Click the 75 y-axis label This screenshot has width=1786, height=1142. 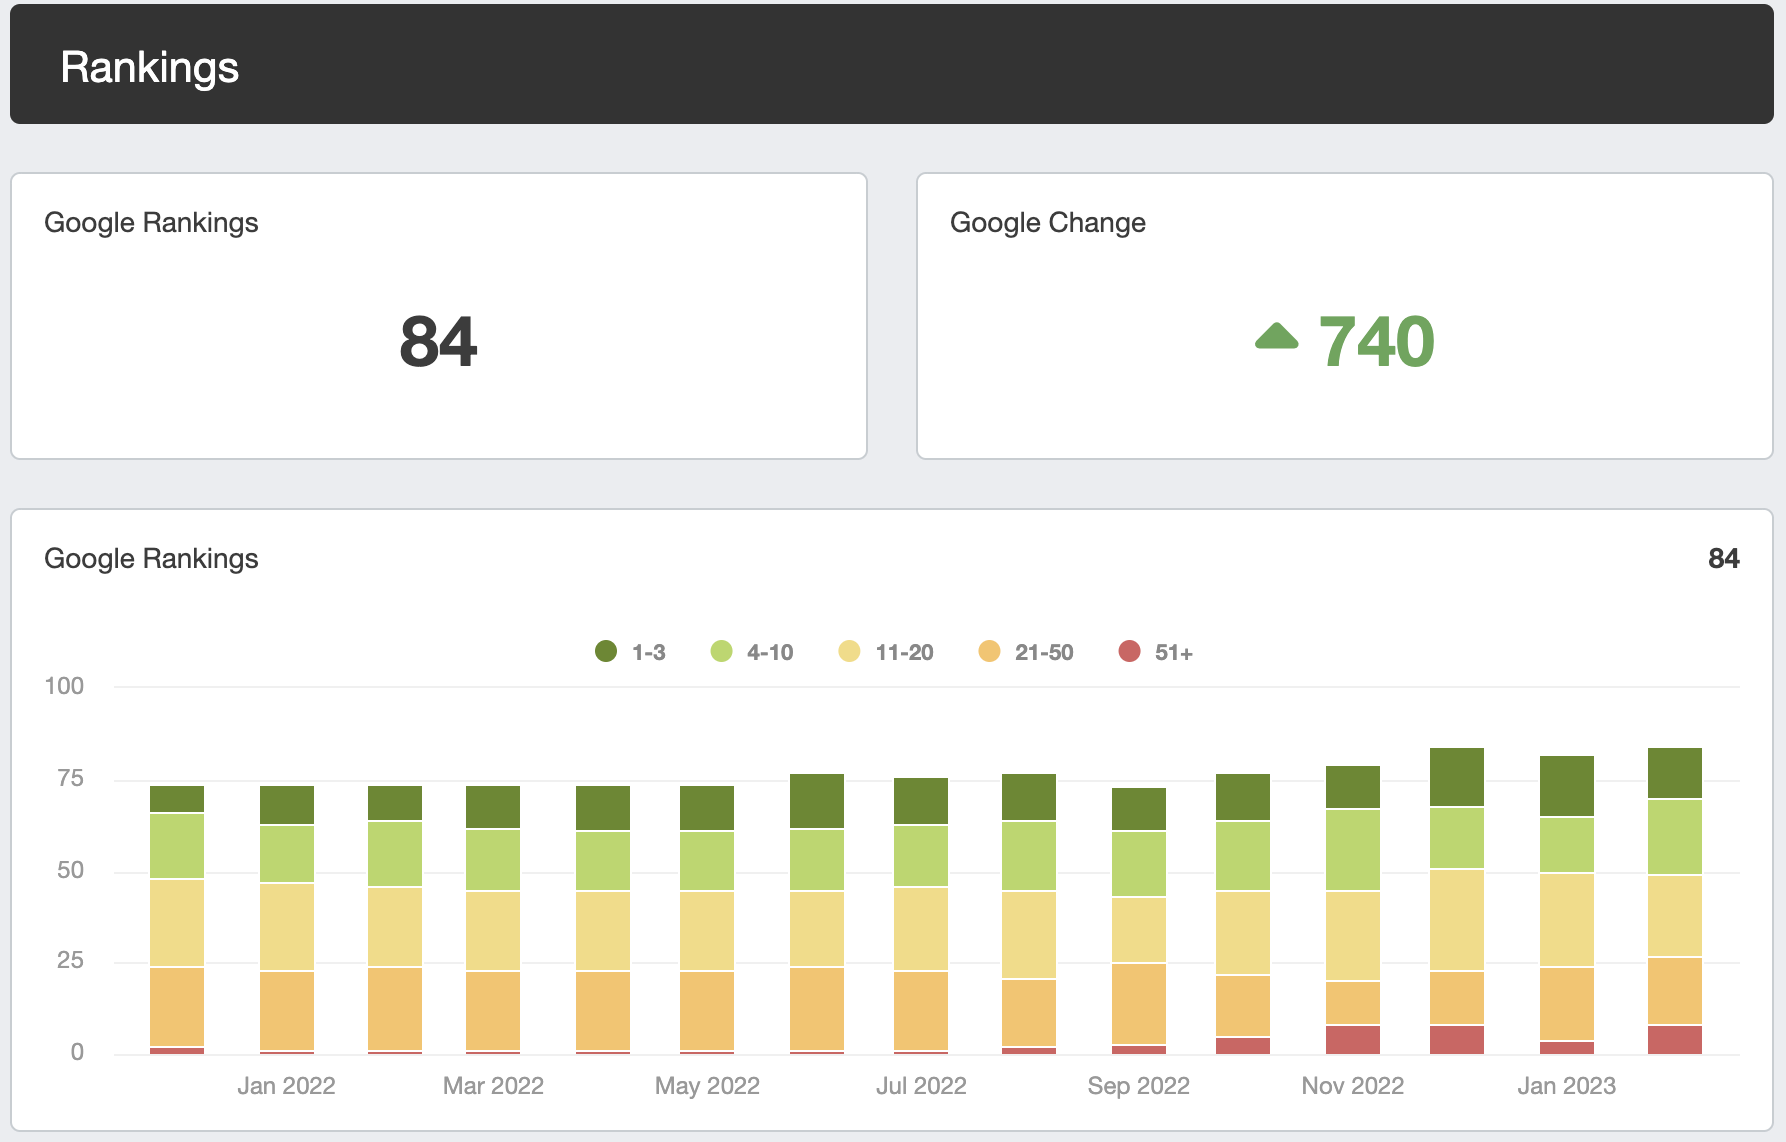70,778
